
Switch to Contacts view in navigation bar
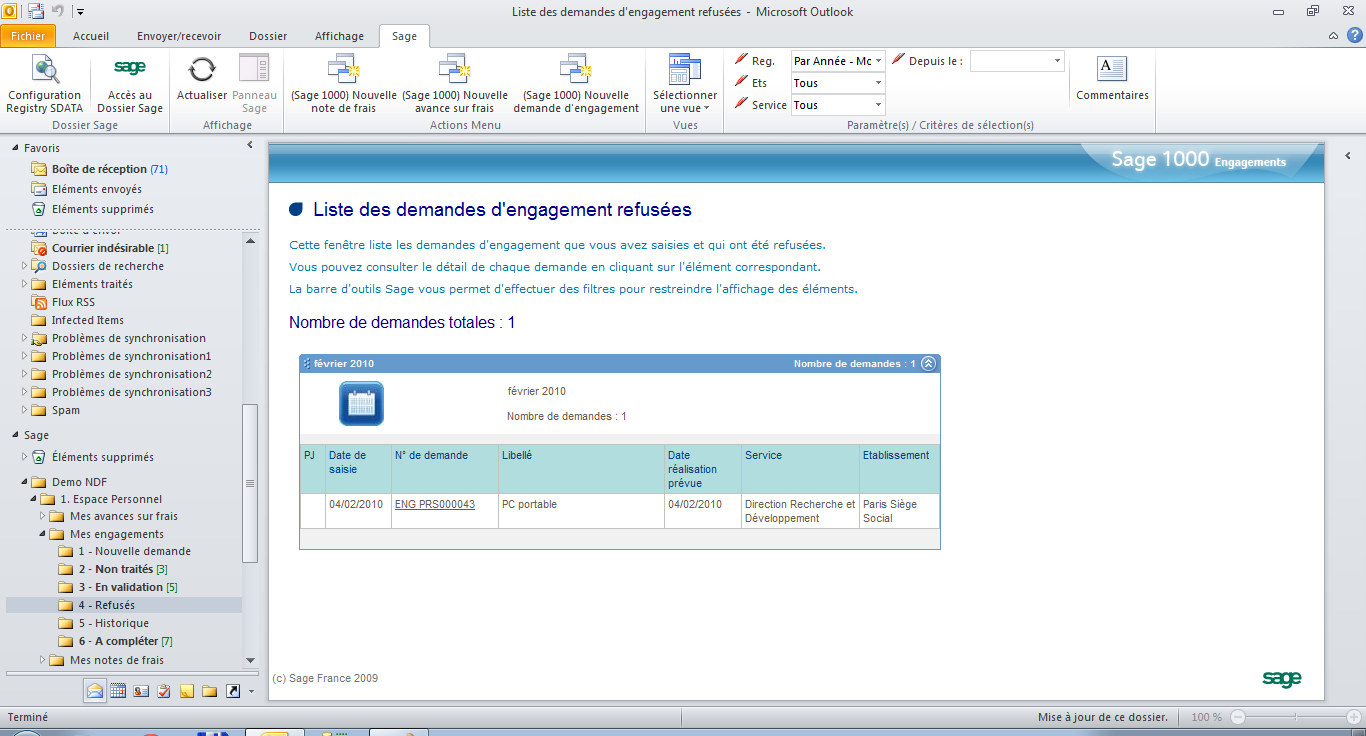point(141,690)
